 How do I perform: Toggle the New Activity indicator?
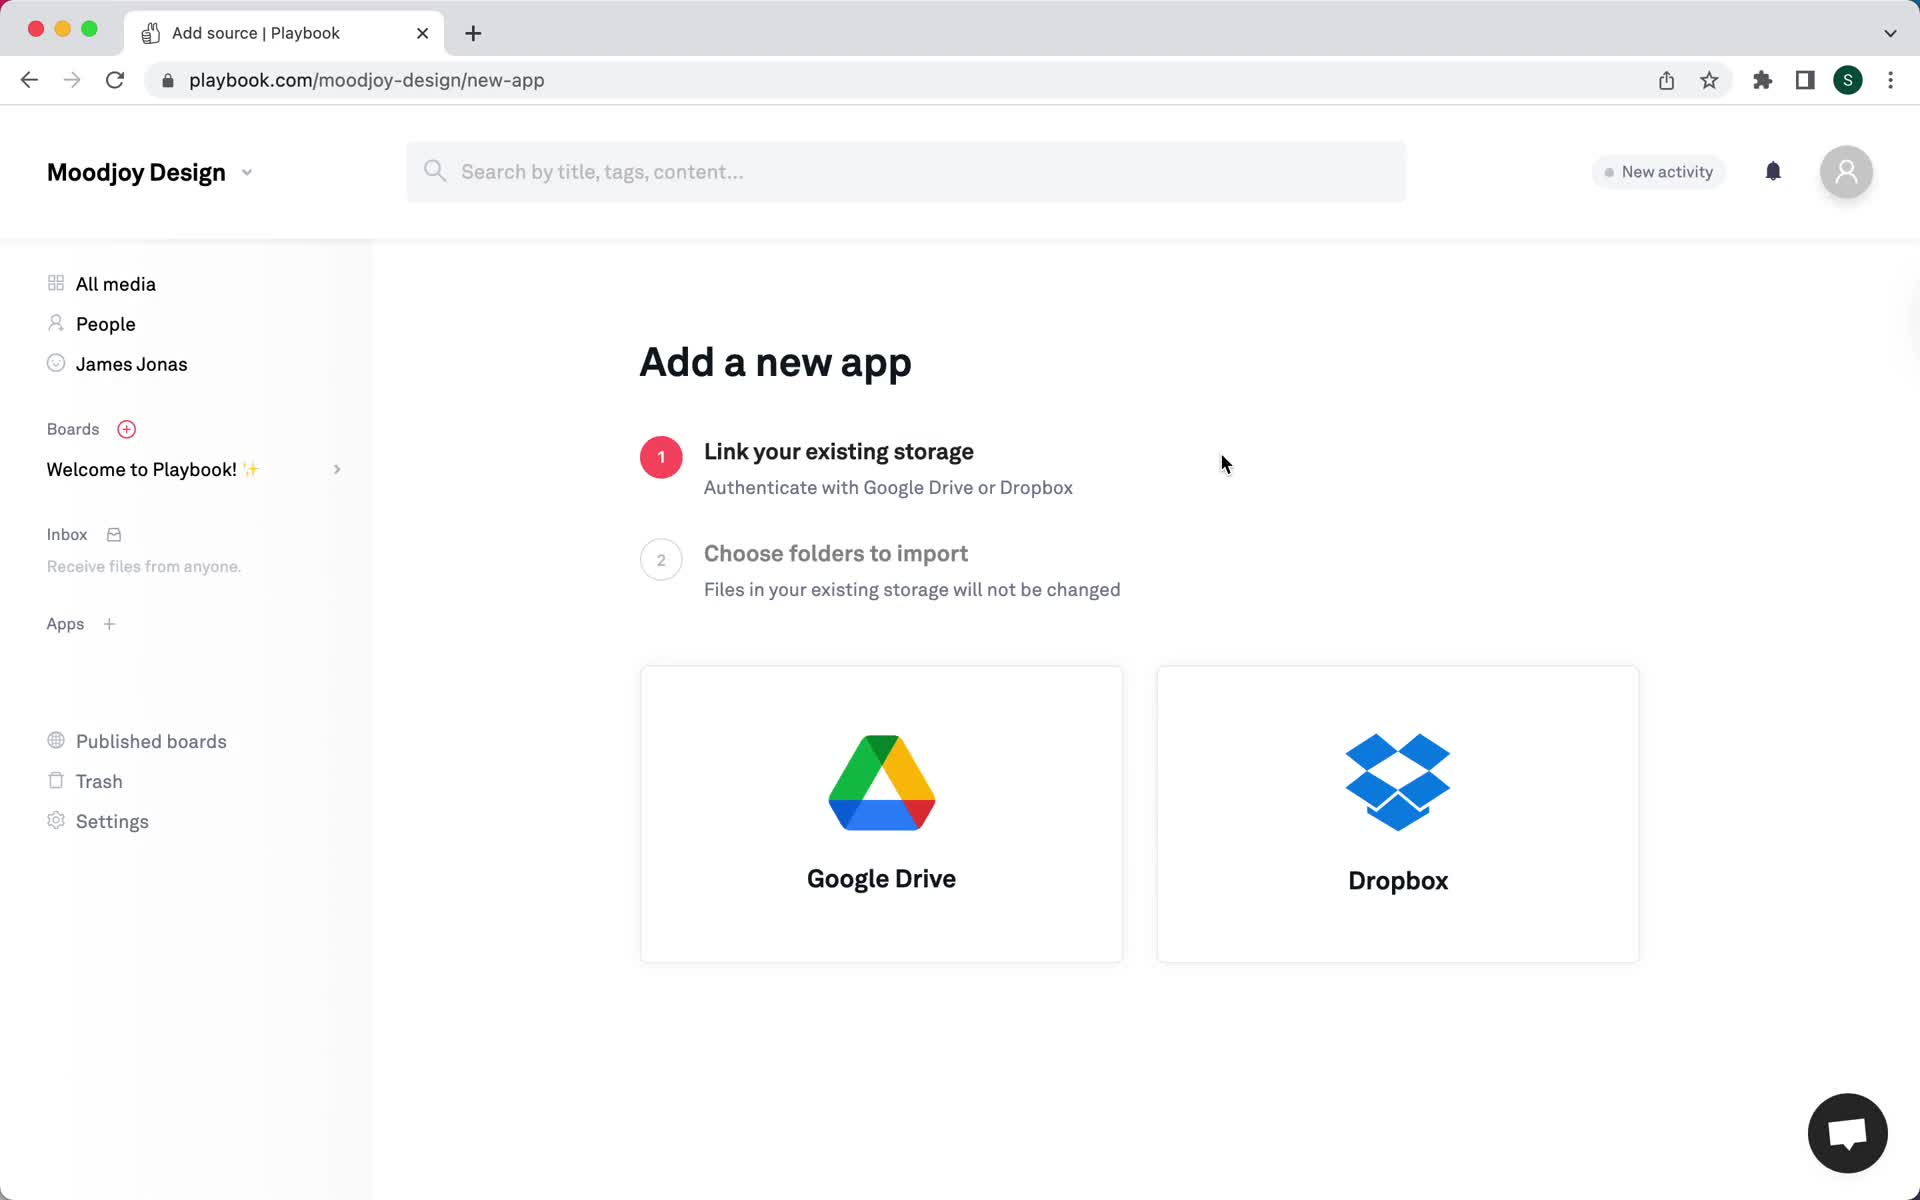pyautogui.click(x=1656, y=171)
